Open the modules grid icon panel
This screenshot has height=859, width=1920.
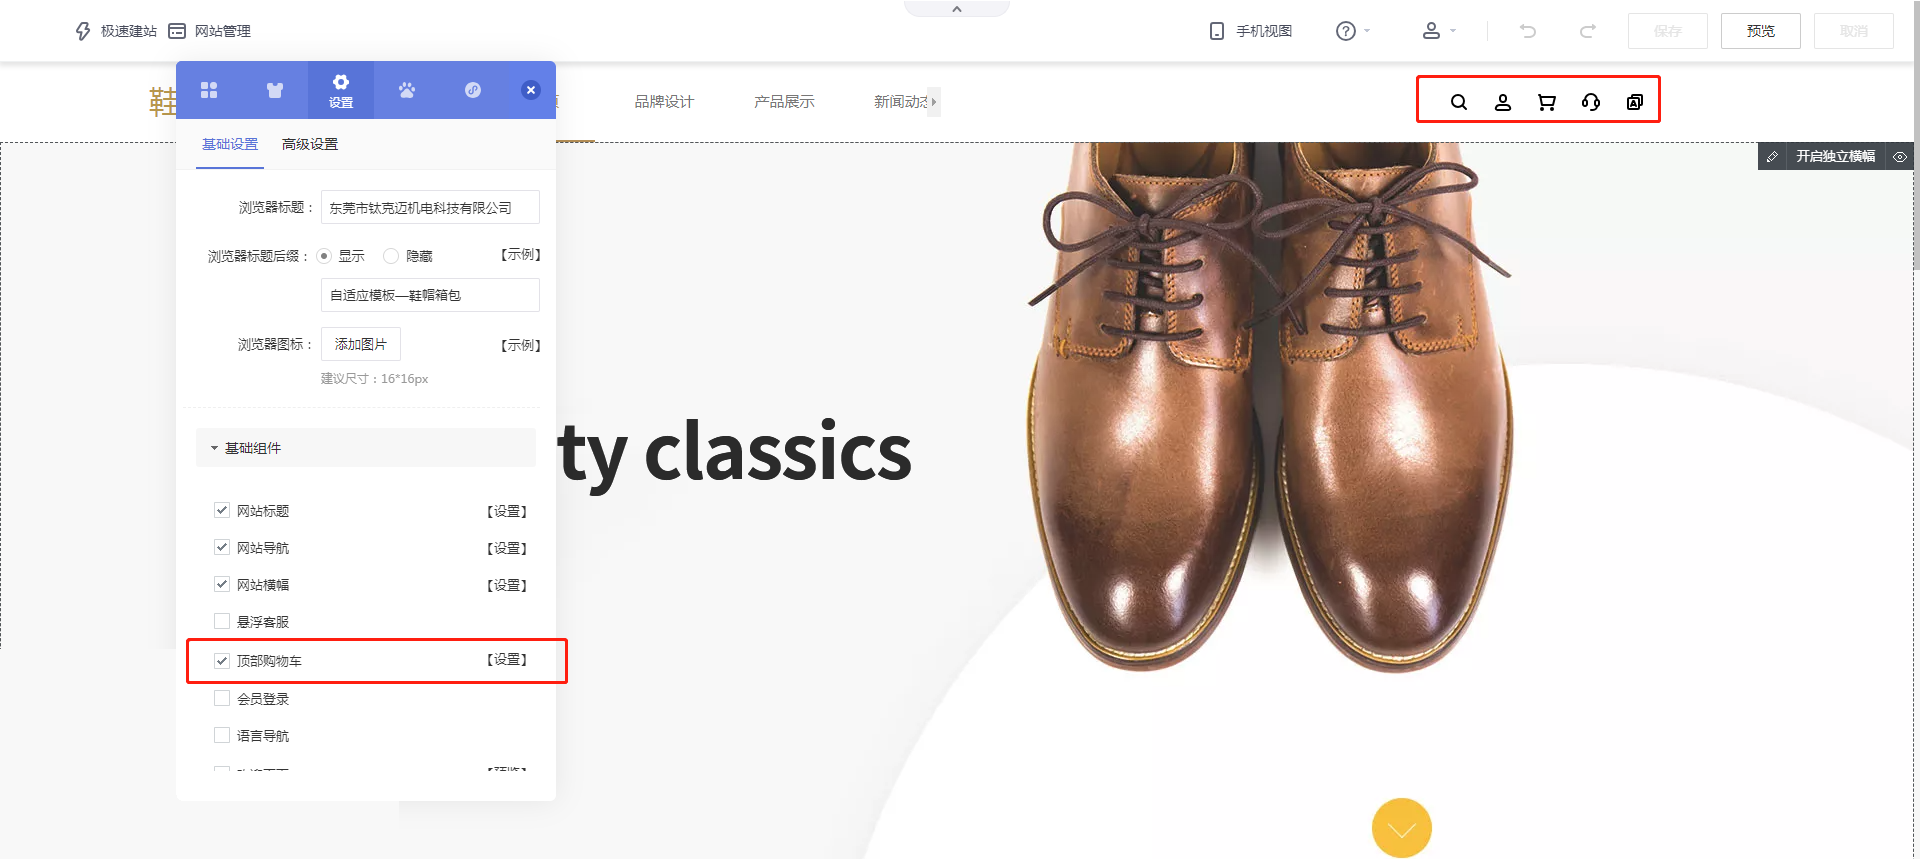coord(209,90)
